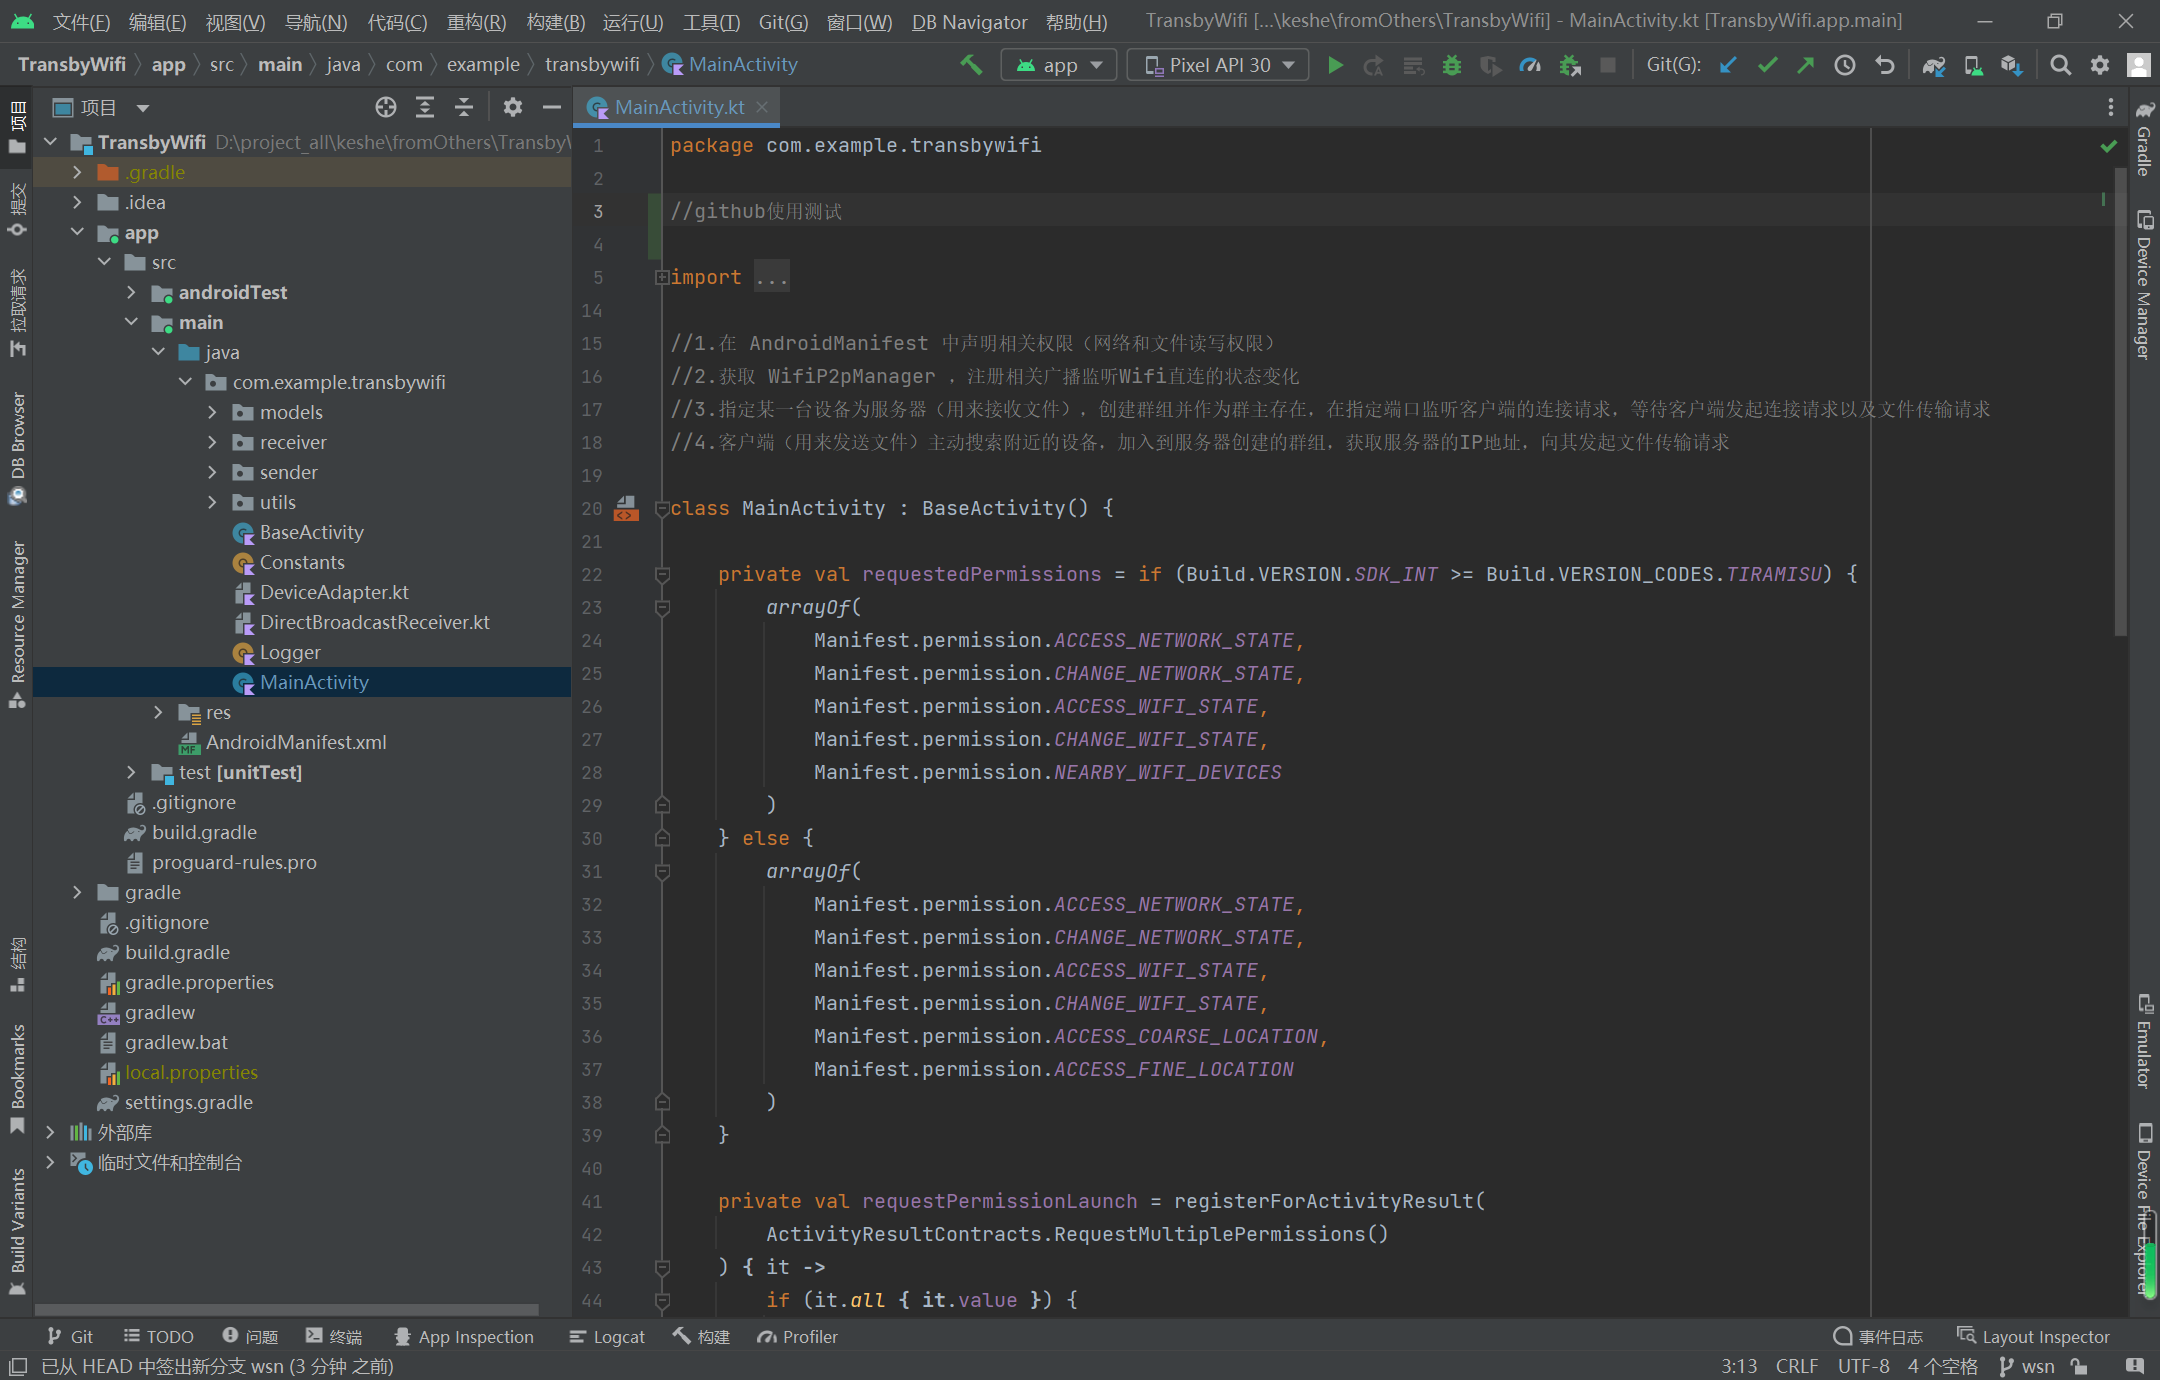Click the Git update project arrow
The width and height of the screenshot is (2160, 1380).
coord(1728,65)
